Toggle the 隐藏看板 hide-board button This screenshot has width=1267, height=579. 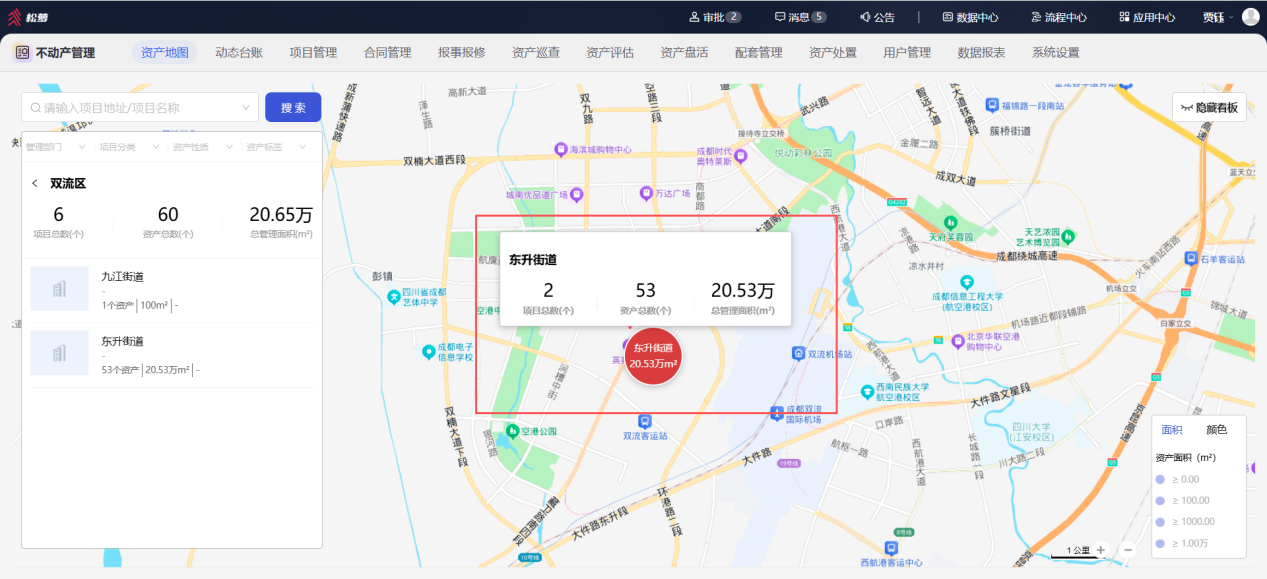point(1209,107)
